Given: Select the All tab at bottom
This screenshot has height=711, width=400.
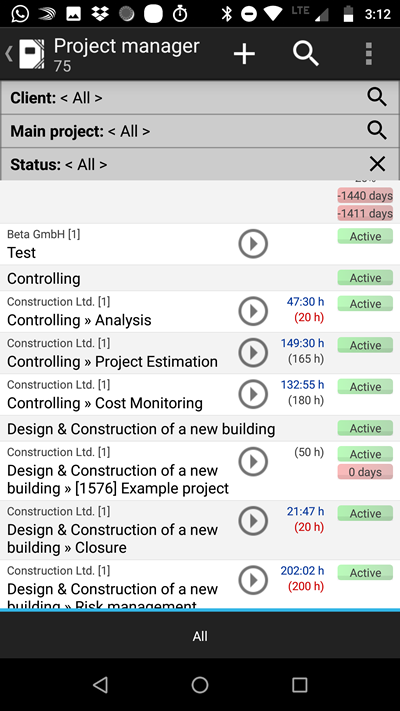Looking at the screenshot, I should pos(200,636).
